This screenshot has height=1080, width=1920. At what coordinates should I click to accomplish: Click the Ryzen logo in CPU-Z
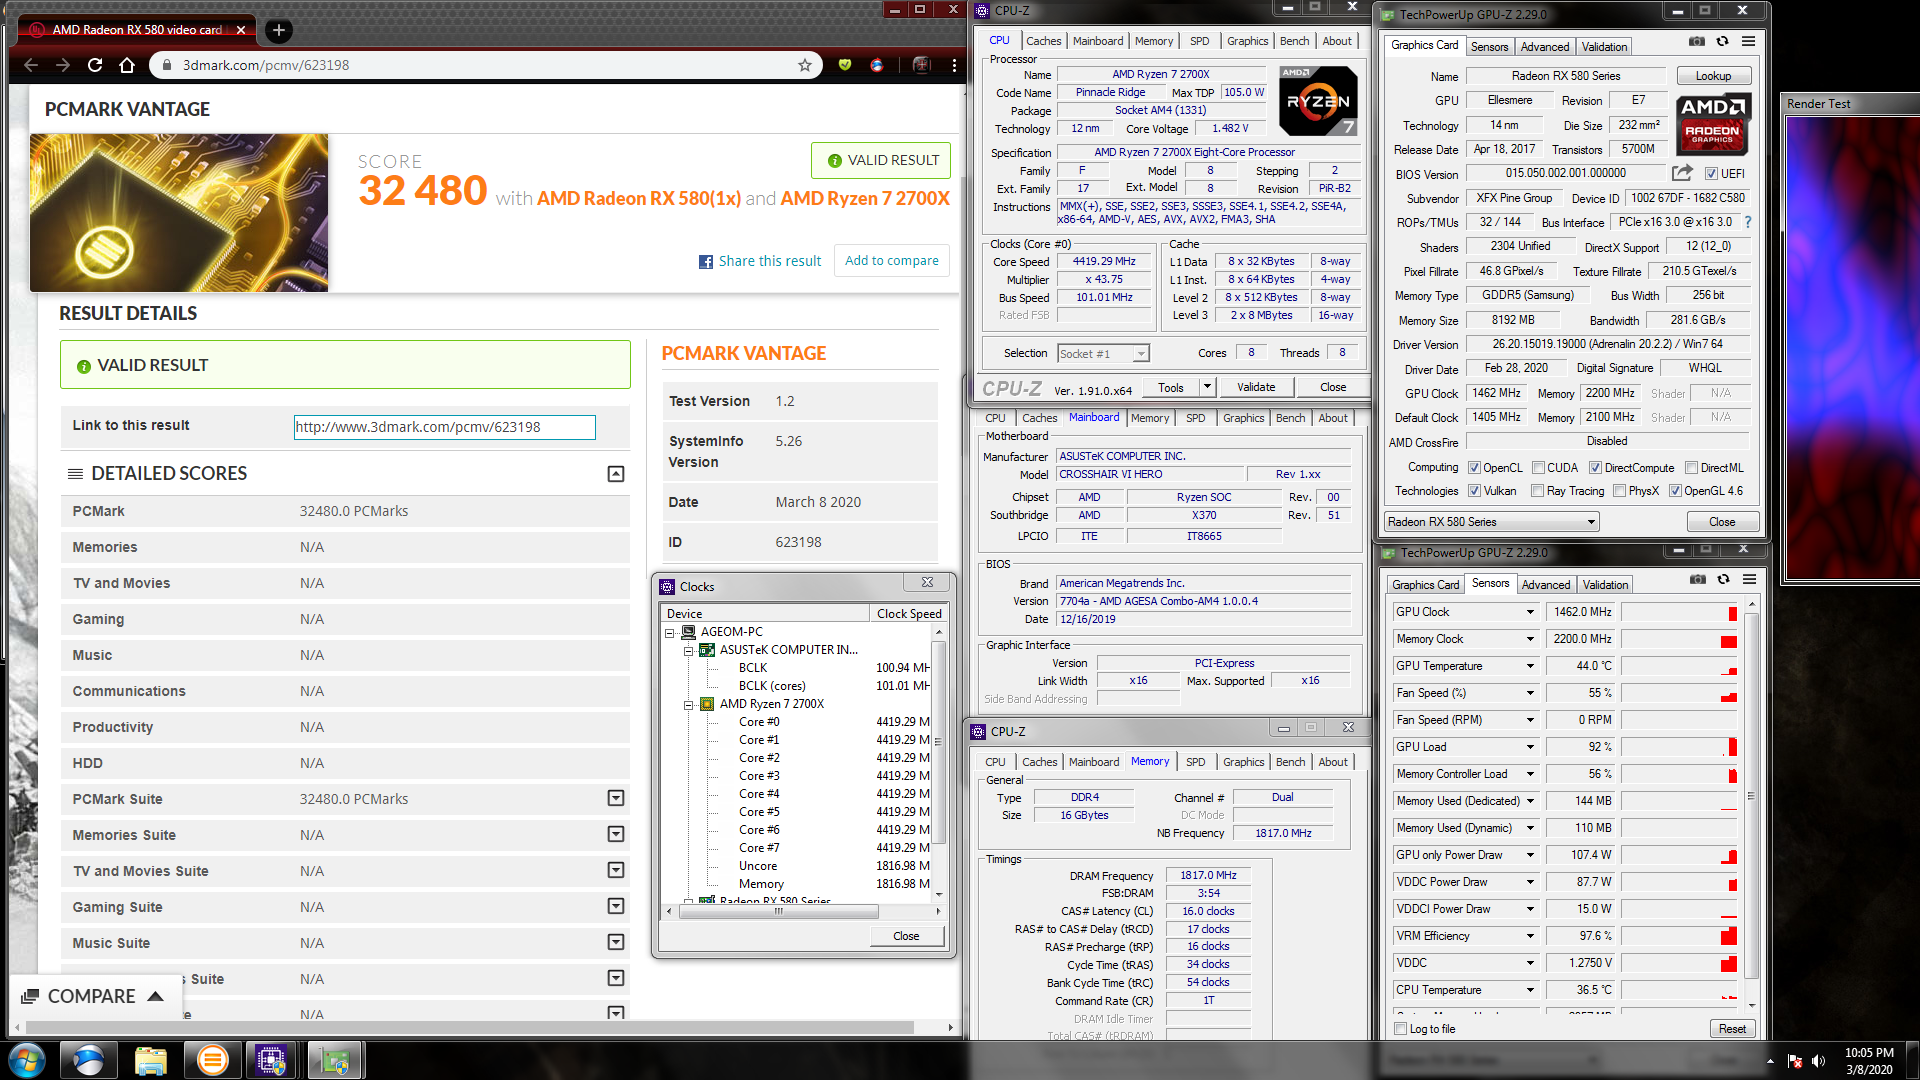(x=1318, y=101)
